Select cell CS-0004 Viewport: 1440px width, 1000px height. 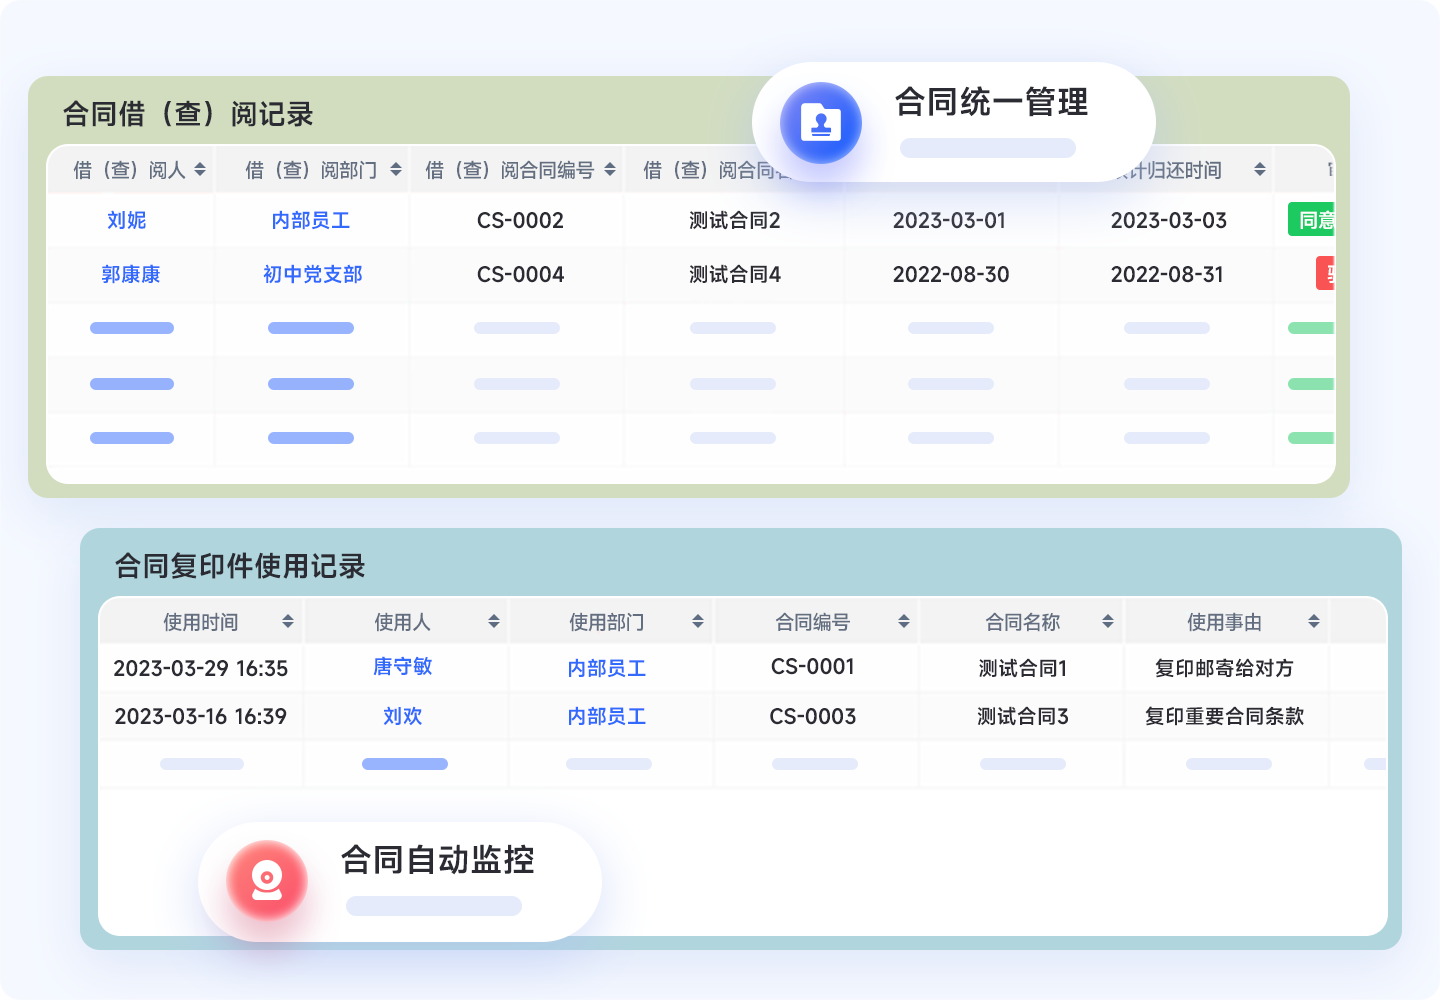point(520,274)
